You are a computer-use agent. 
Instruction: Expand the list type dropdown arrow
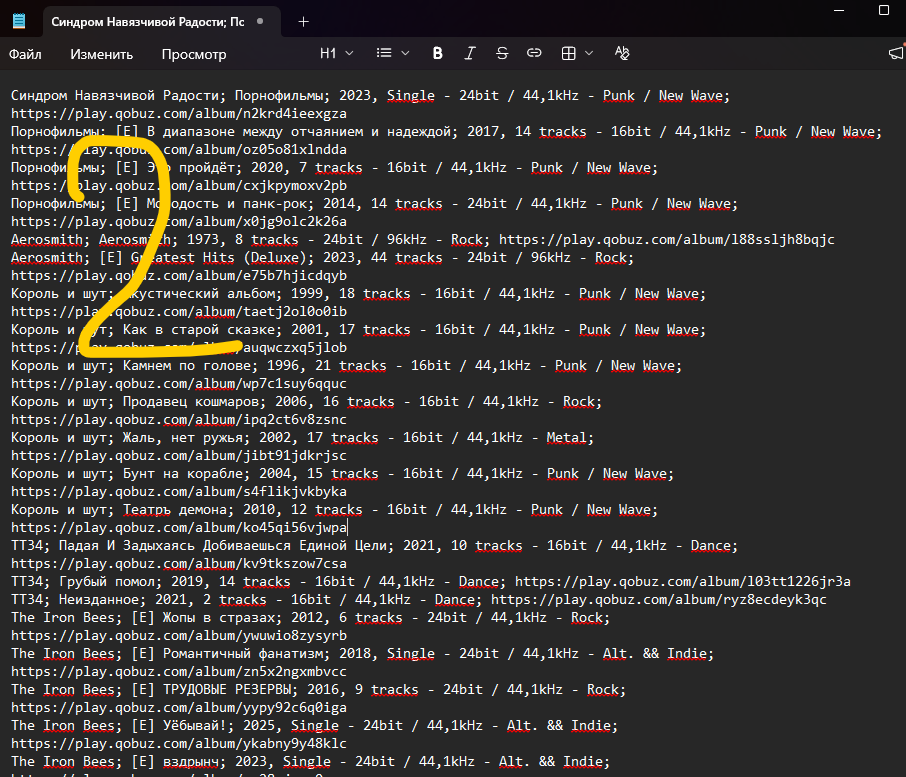coord(405,53)
